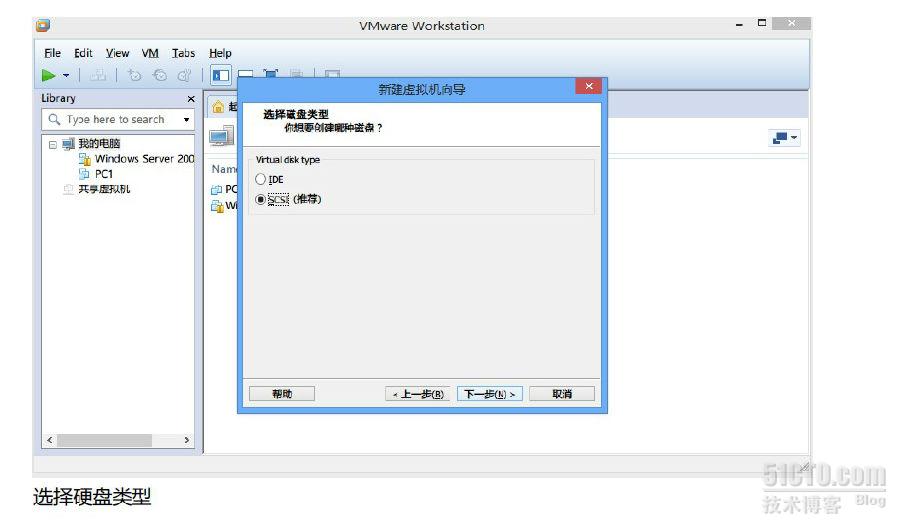Image resolution: width=900 pixels, height=528 pixels.
Task: Click the green Power On play icon
Action: 48,75
